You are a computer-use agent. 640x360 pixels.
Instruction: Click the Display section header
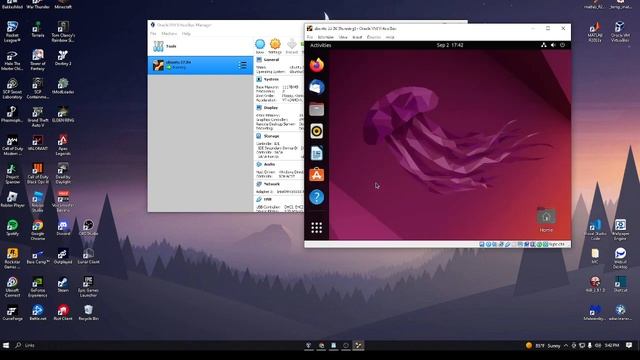pyautogui.click(x=271, y=108)
